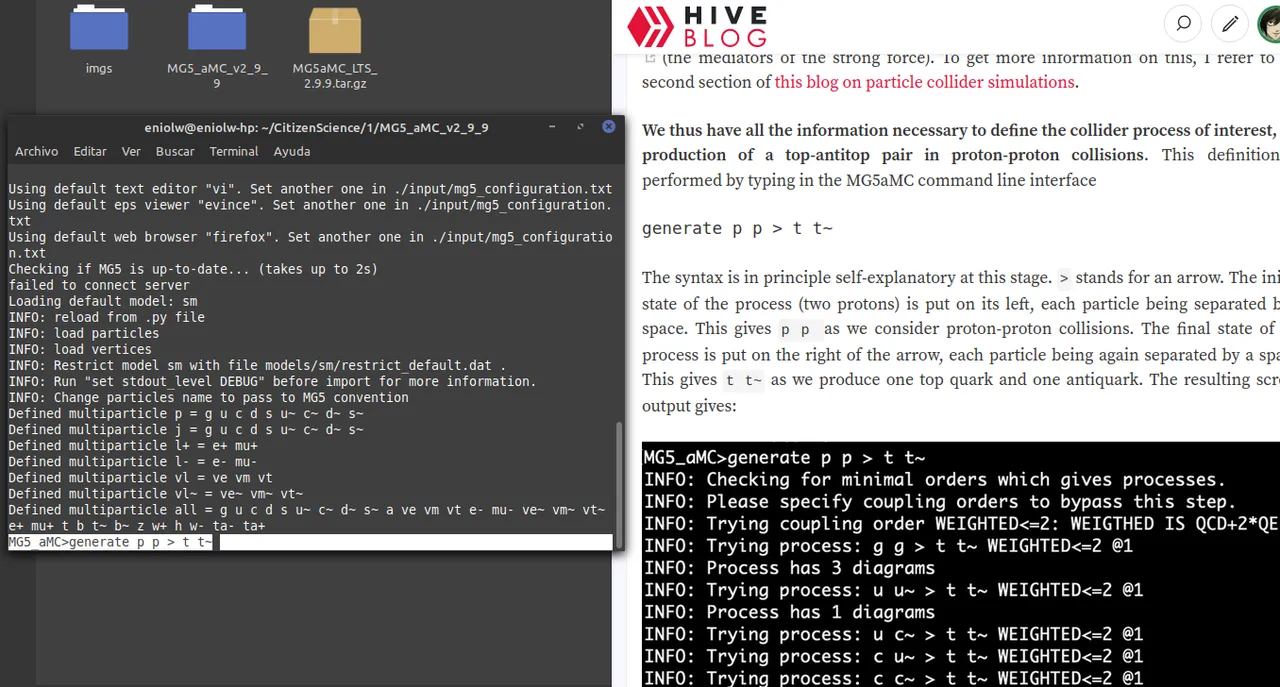Image resolution: width=1280 pixels, height=687 pixels.
Task: Open the Archivo menu in the terminal
Action: pos(36,151)
